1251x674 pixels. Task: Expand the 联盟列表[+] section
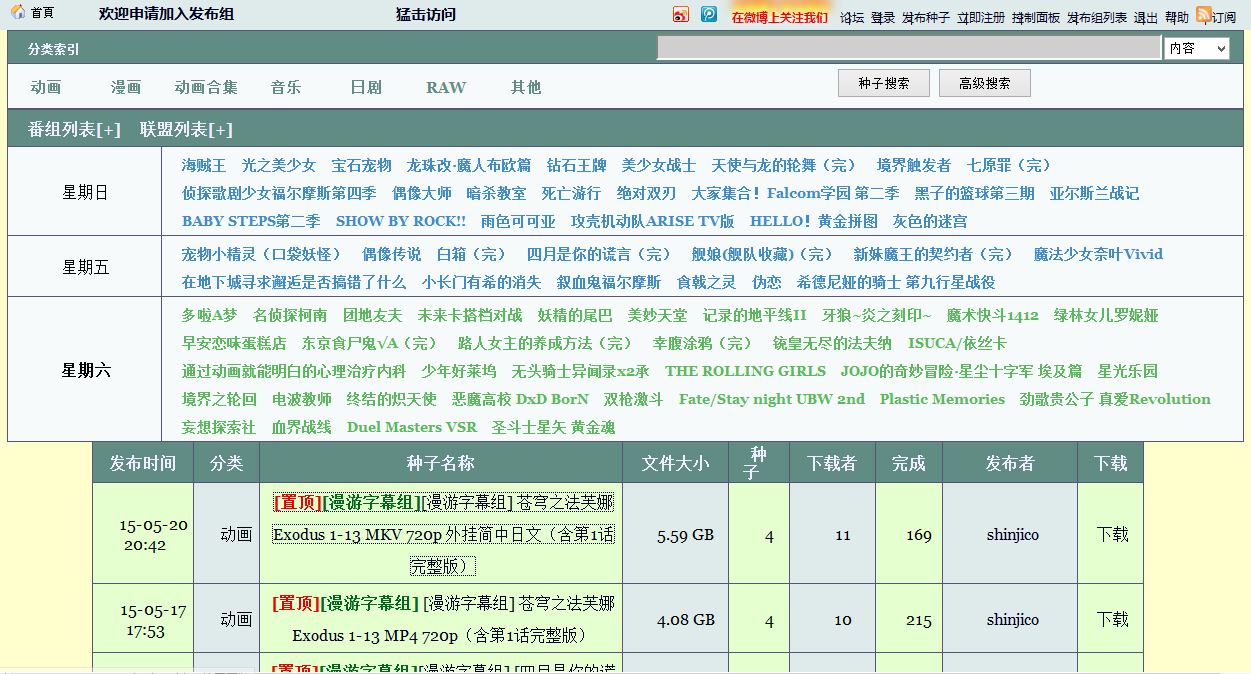point(186,130)
